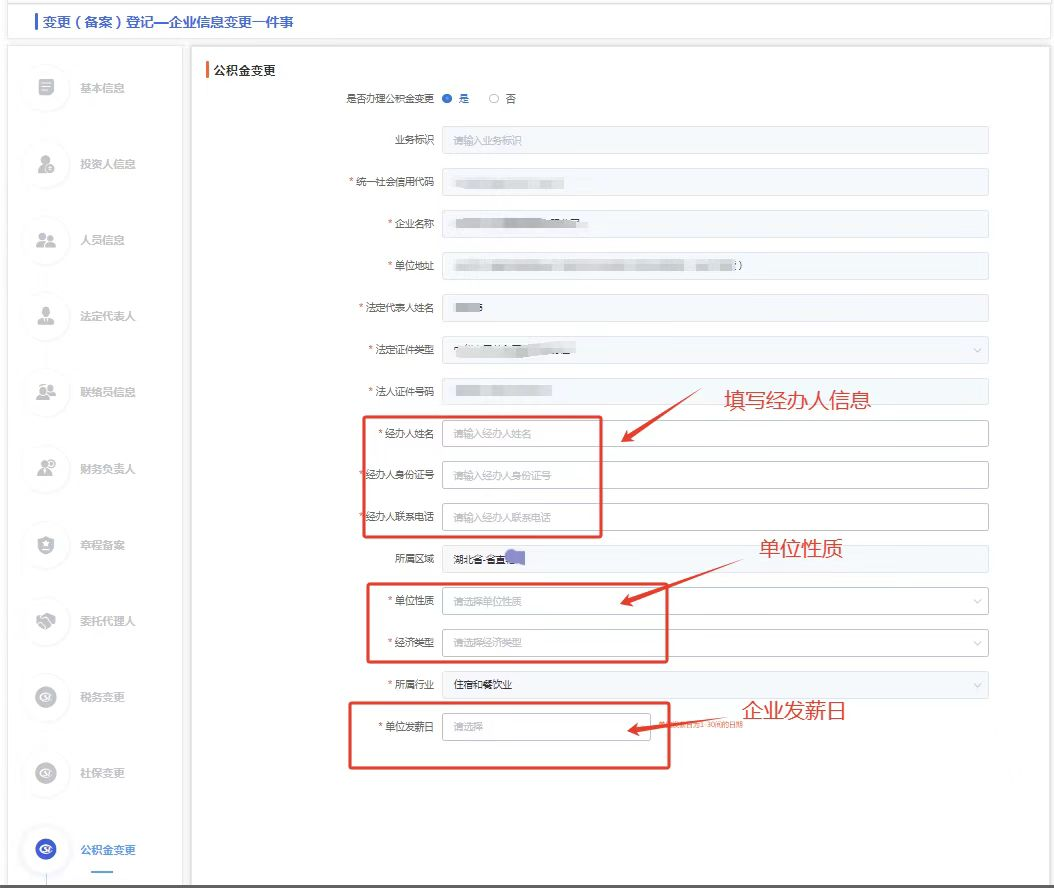The height and width of the screenshot is (888, 1054).
Task: Open the 税务变更 step label
Action: click(102, 697)
